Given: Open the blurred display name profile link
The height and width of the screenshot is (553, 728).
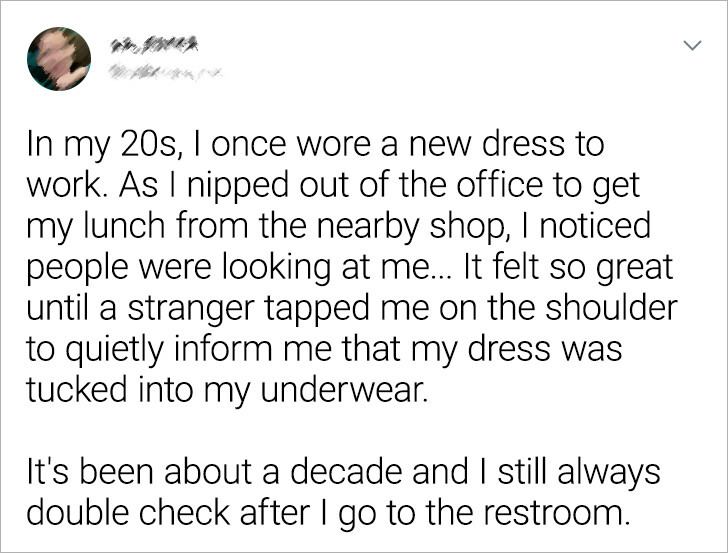Looking at the screenshot, I should tap(154, 45).
